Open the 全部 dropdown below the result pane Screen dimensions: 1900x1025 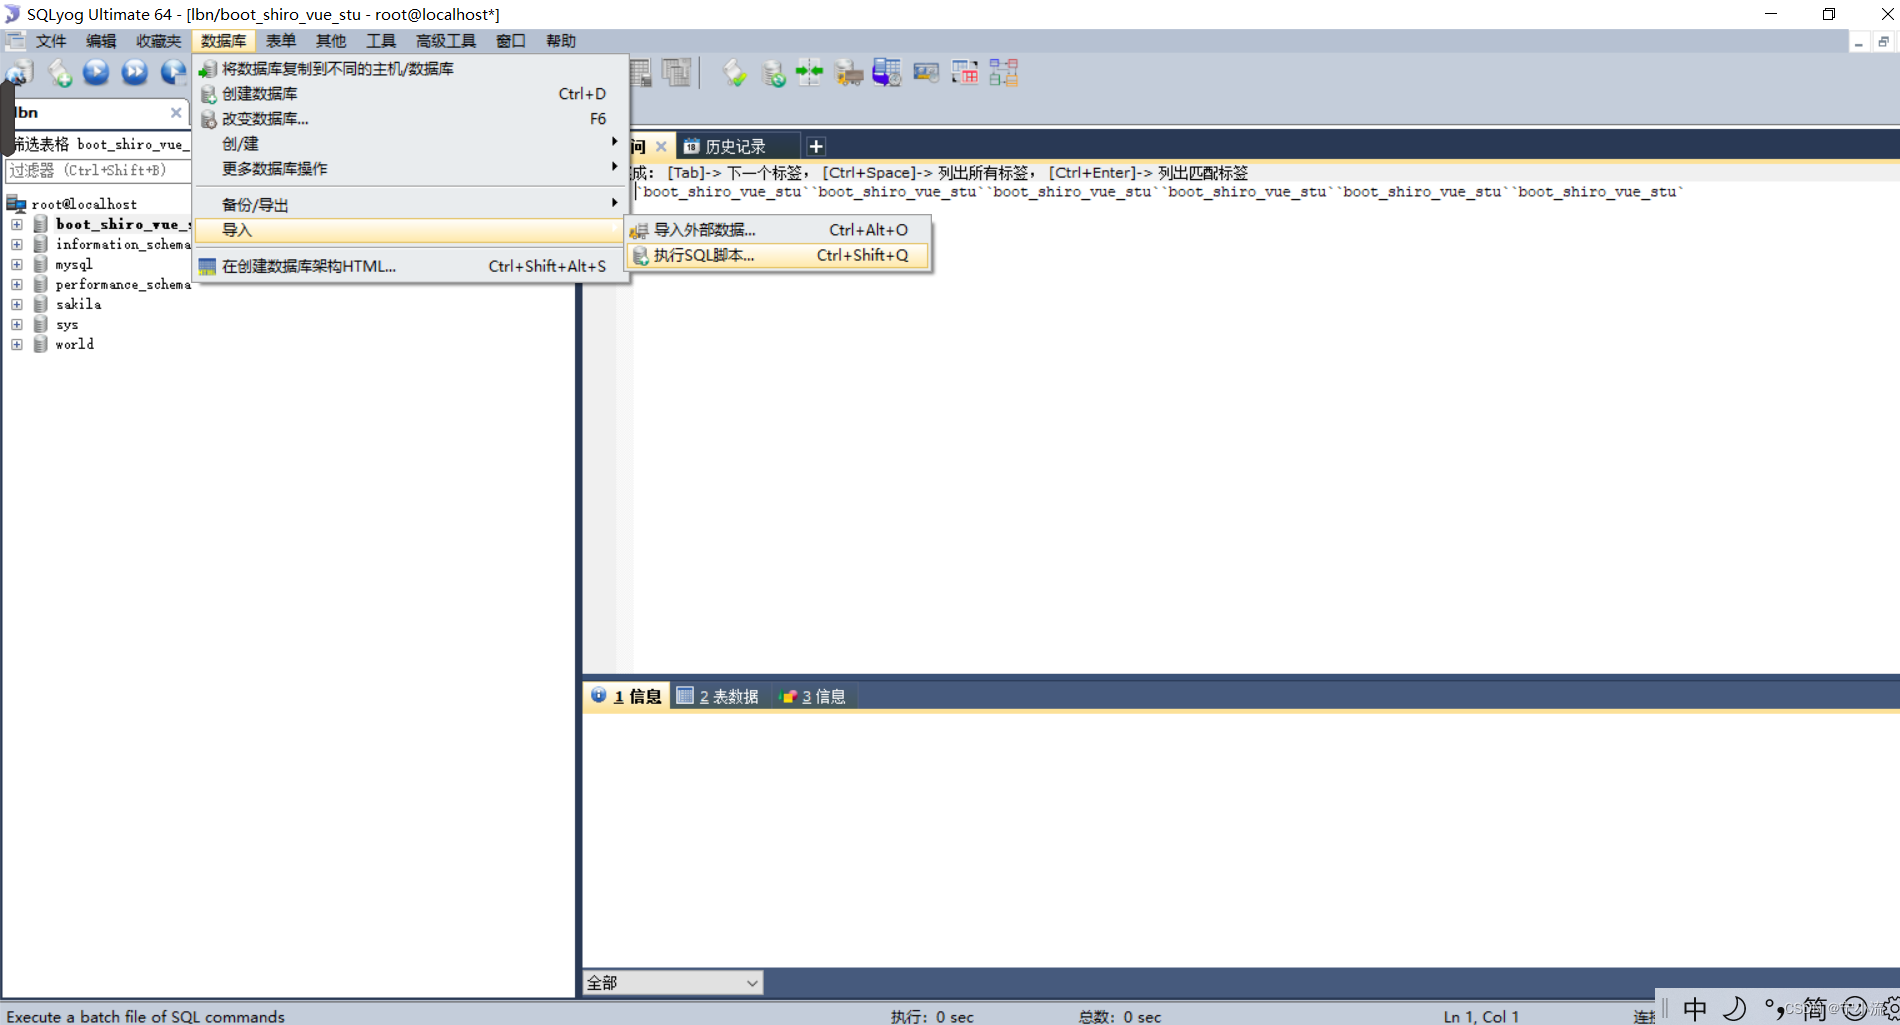tap(672, 983)
